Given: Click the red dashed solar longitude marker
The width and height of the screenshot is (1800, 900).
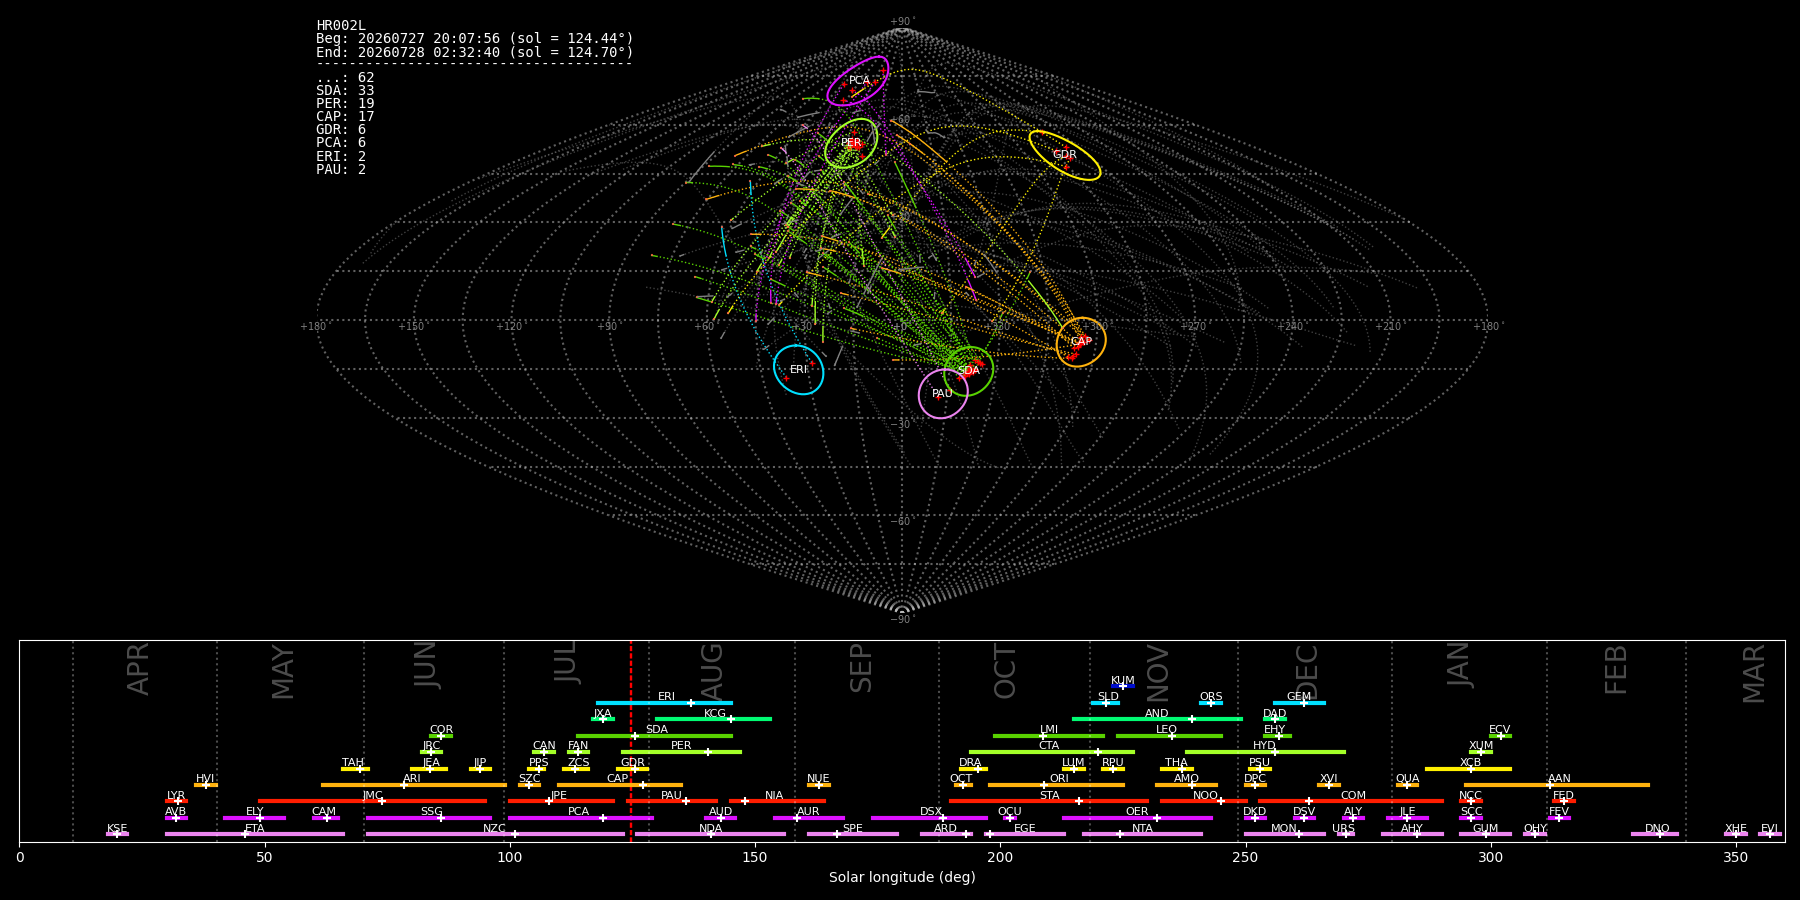Looking at the screenshot, I should [x=631, y=741].
